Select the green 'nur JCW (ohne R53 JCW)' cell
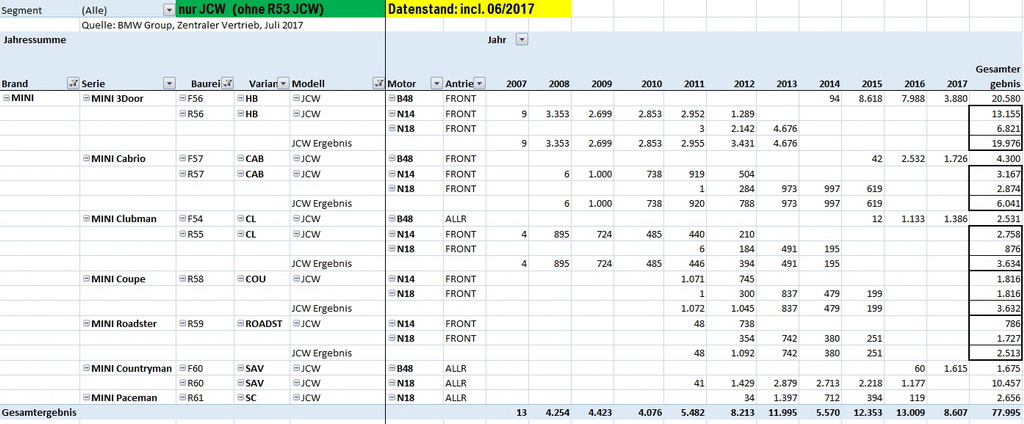The height and width of the screenshot is (424, 1024). click(x=281, y=10)
